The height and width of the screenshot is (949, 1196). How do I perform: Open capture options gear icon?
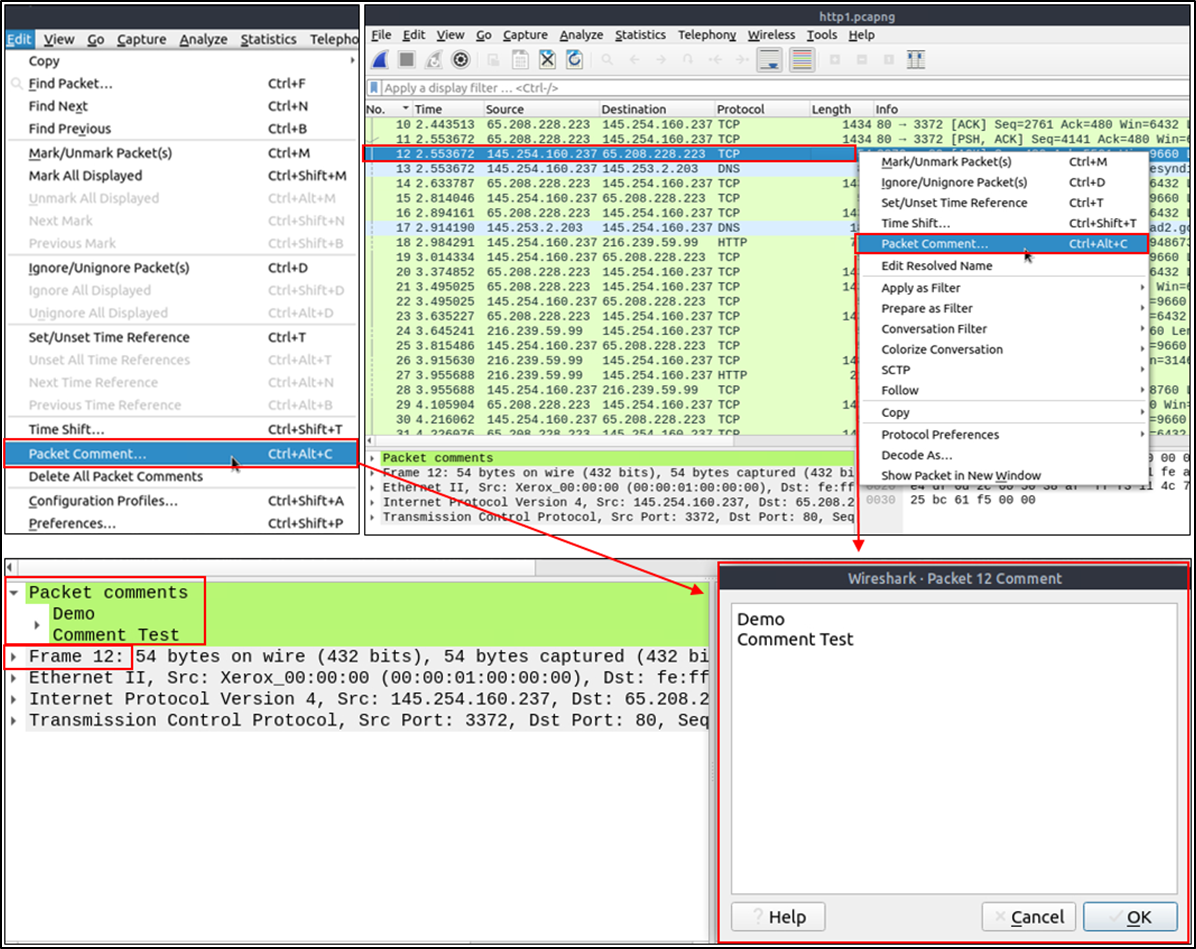(461, 60)
